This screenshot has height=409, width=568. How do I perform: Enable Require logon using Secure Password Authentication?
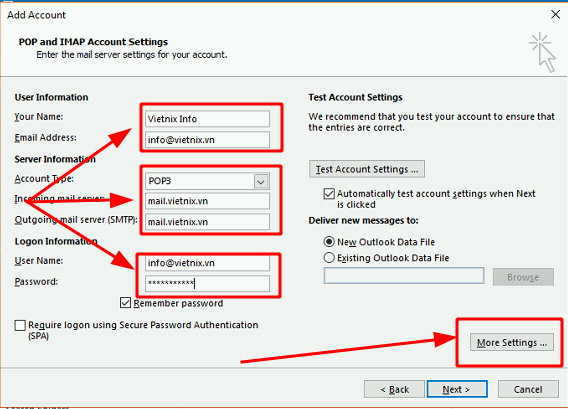point(20,325)
